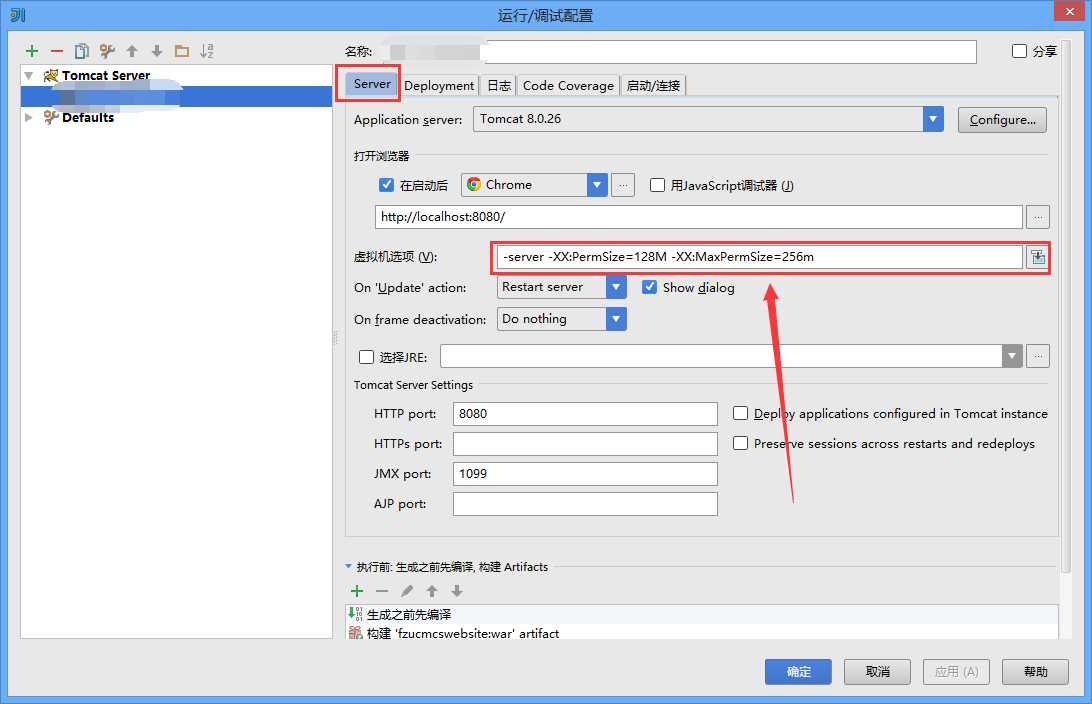Select the 构建 fzucmcswebsite:war artifact row
Viewport: 1092px width, 704px height.
[702, 633]
